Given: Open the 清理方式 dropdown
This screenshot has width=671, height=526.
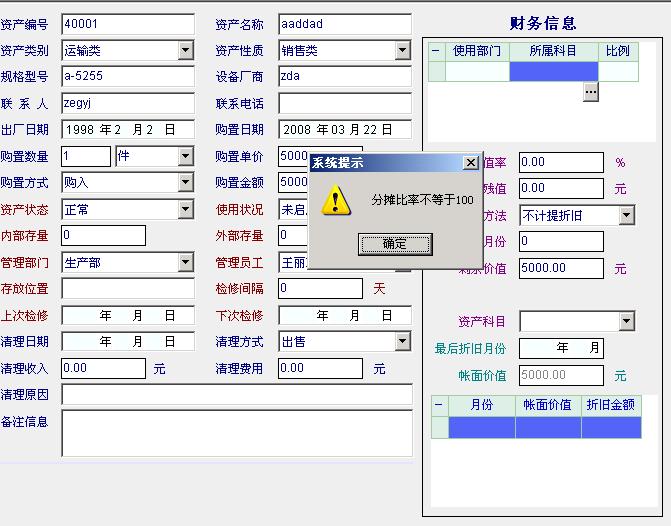Looking at the screenshot, I should (402, 341).
